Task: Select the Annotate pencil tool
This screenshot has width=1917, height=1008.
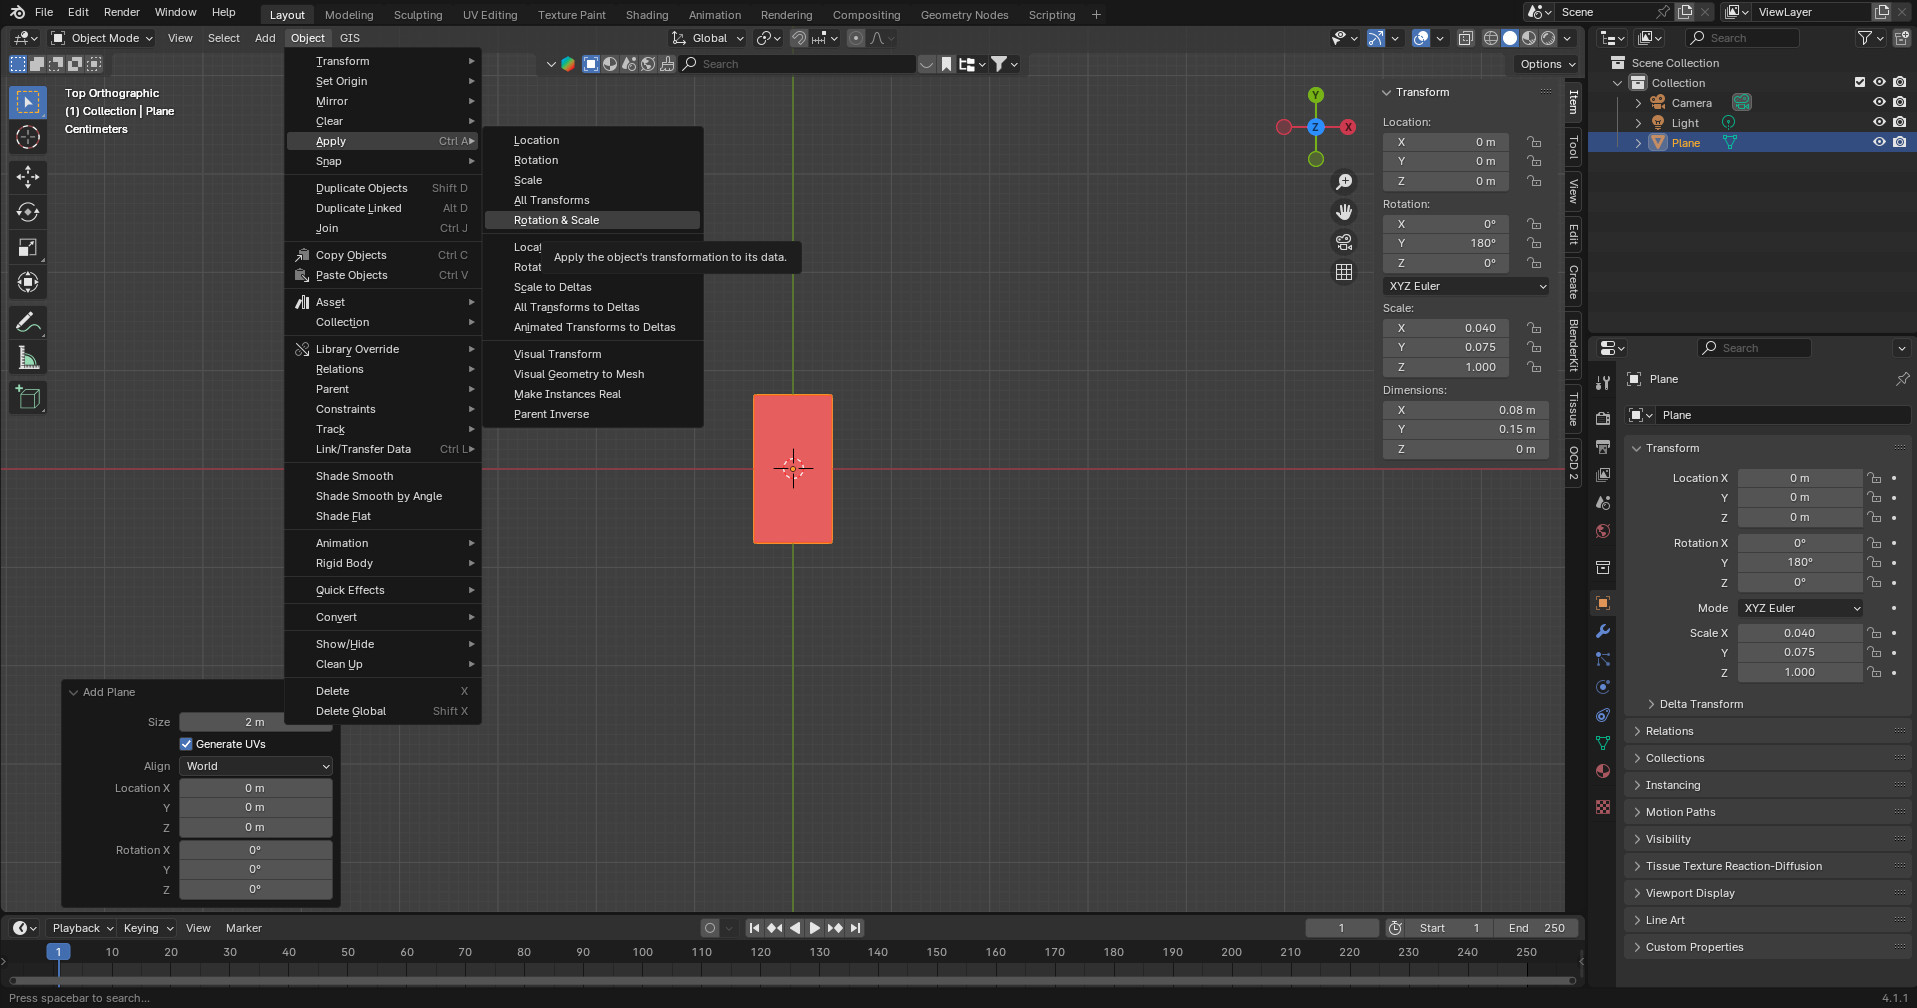Action: pyautogui.click(x=28, y=322)
